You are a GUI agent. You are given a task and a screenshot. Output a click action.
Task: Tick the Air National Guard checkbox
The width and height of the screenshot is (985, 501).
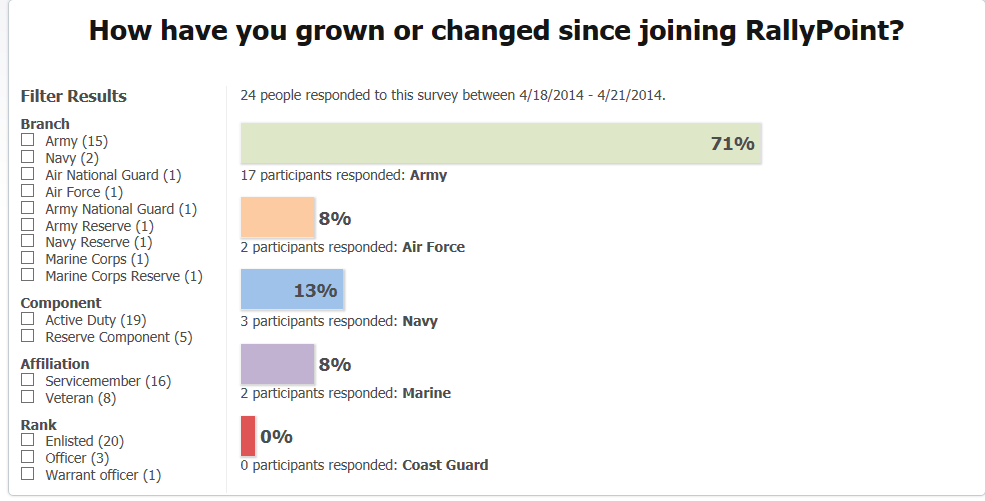coord(28,174)
